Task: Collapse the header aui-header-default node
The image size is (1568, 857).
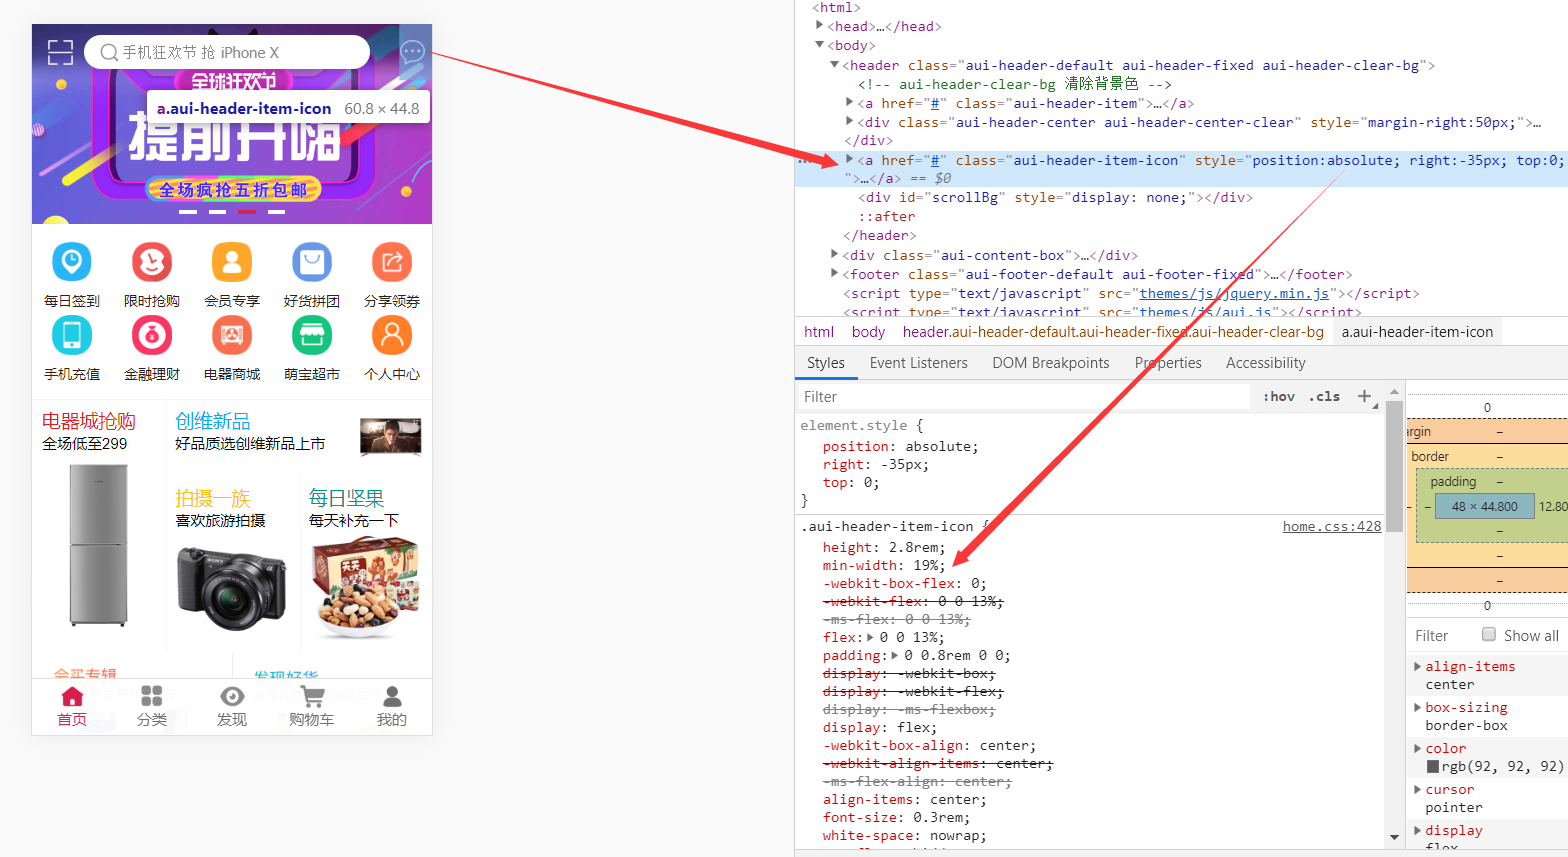Action: pos(835,65)
